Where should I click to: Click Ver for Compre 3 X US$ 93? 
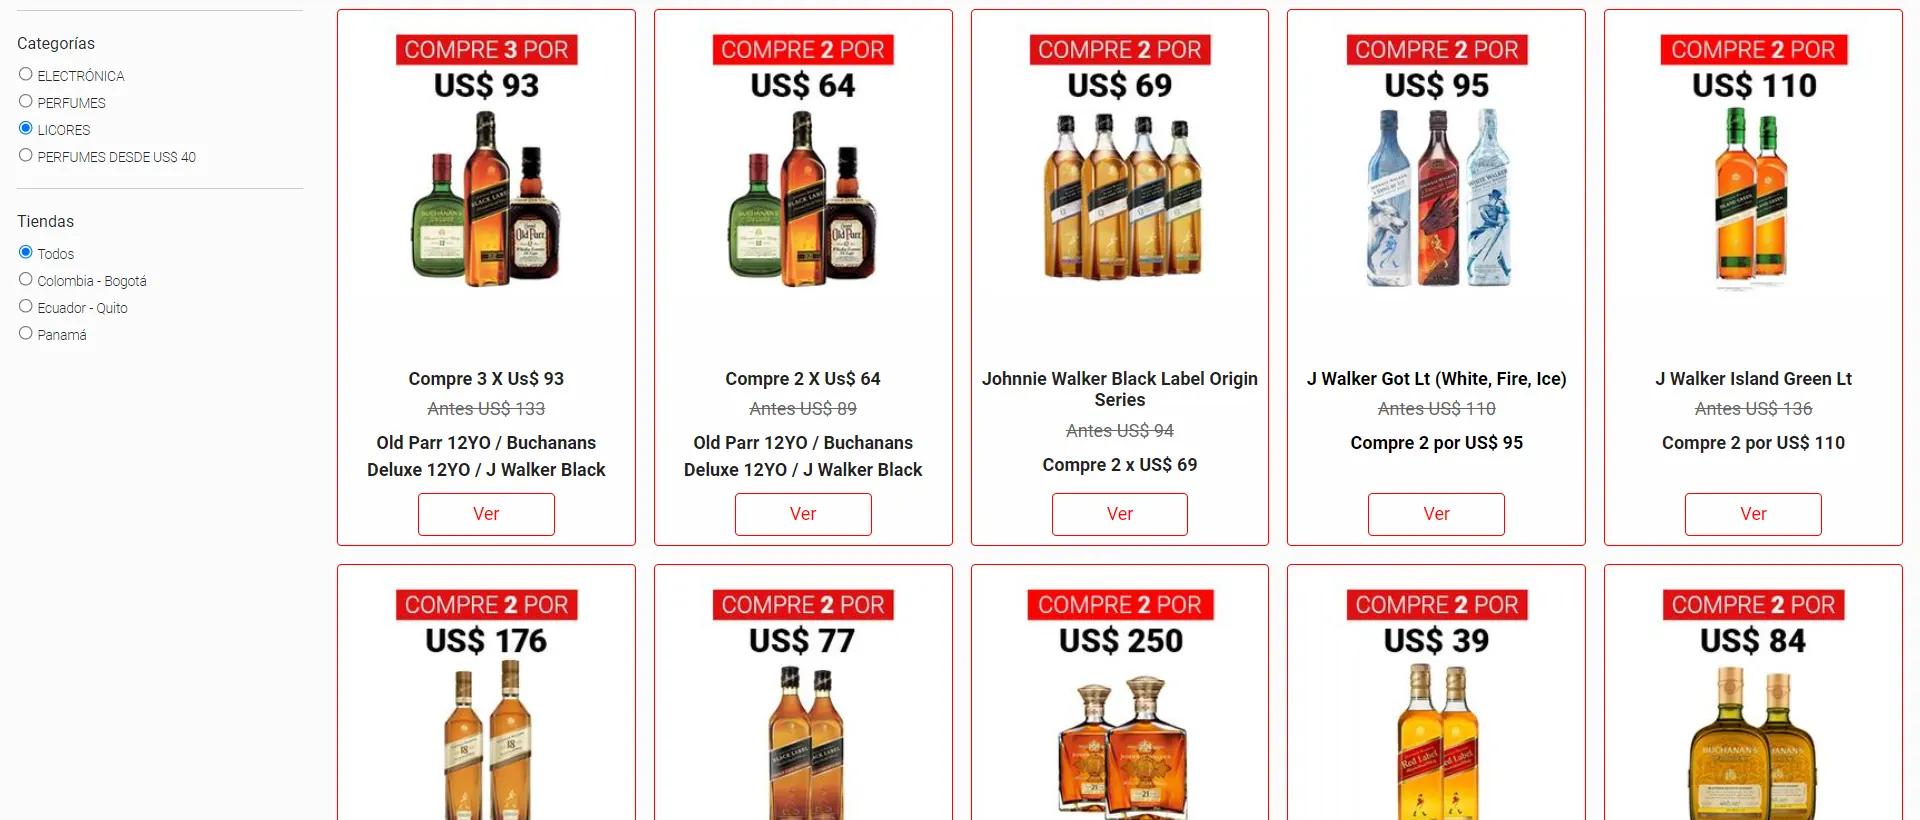point(486,514)
